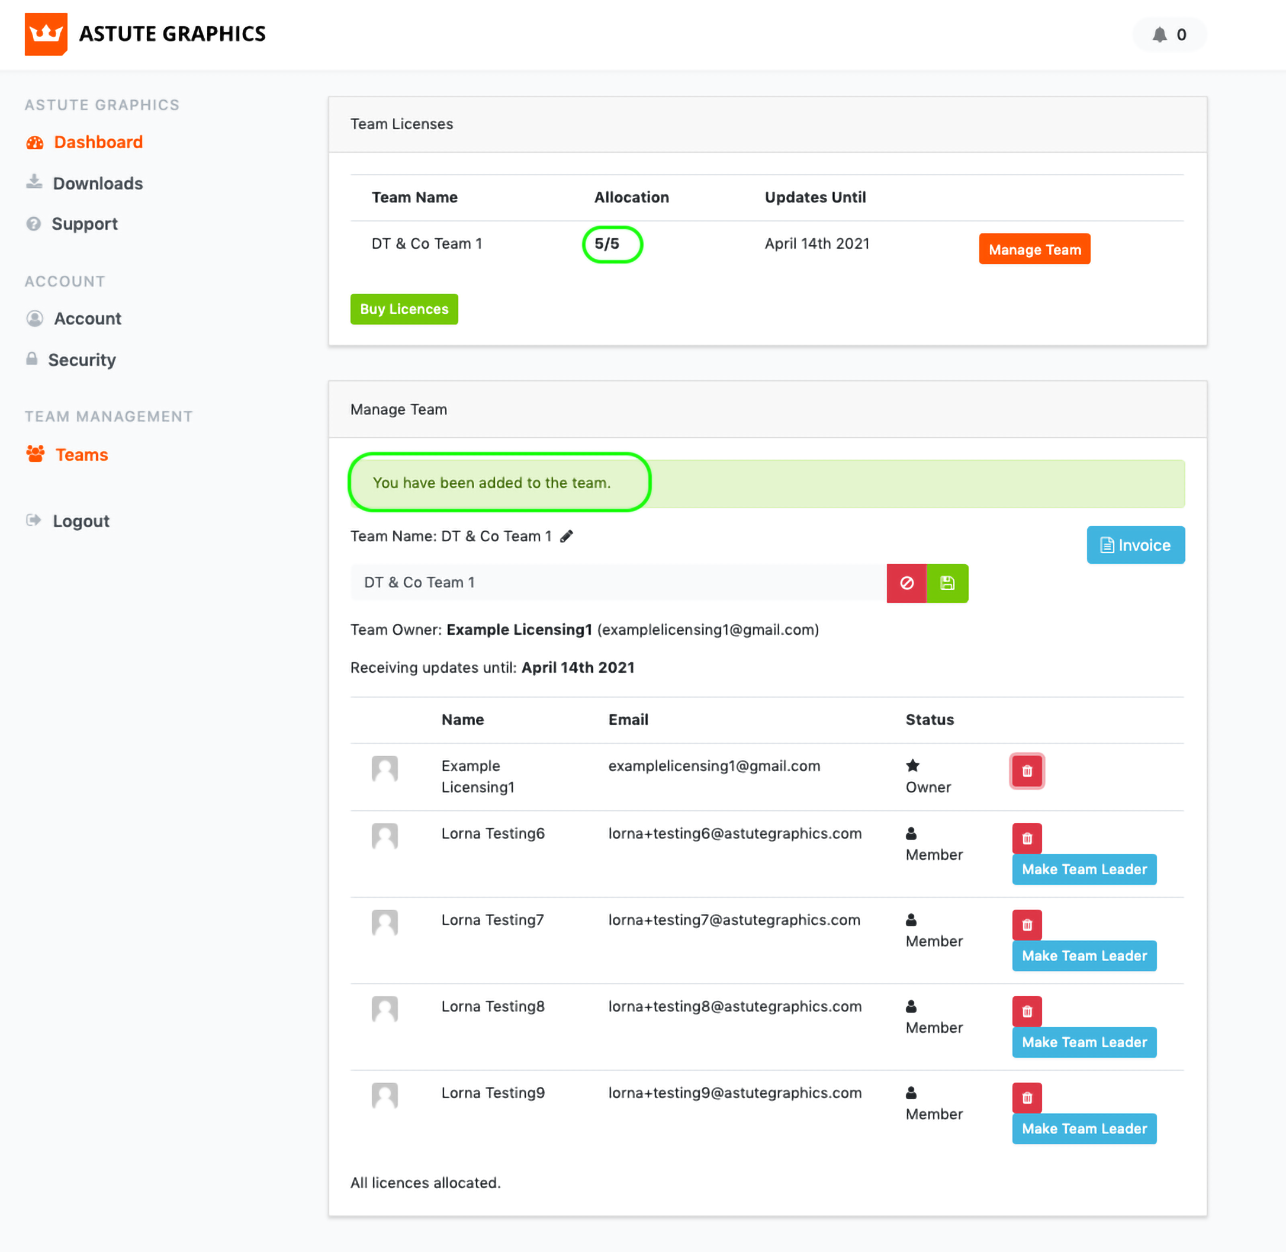Save team name with green disk icon
The width and height of the screenshot is (1286, 1252).
[x=947, y=583]
